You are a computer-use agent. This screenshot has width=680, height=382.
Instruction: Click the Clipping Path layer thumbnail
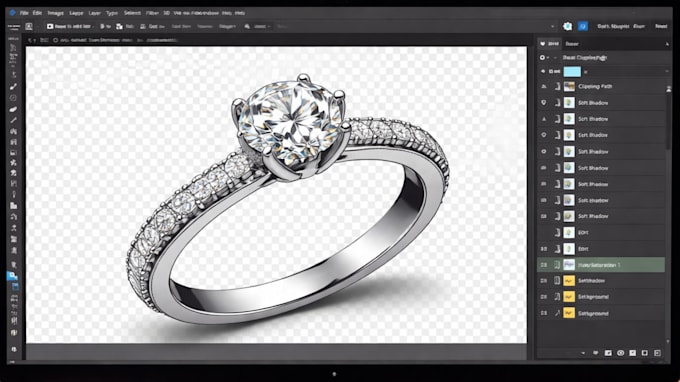pyautogui.click(x=569, y=86)
